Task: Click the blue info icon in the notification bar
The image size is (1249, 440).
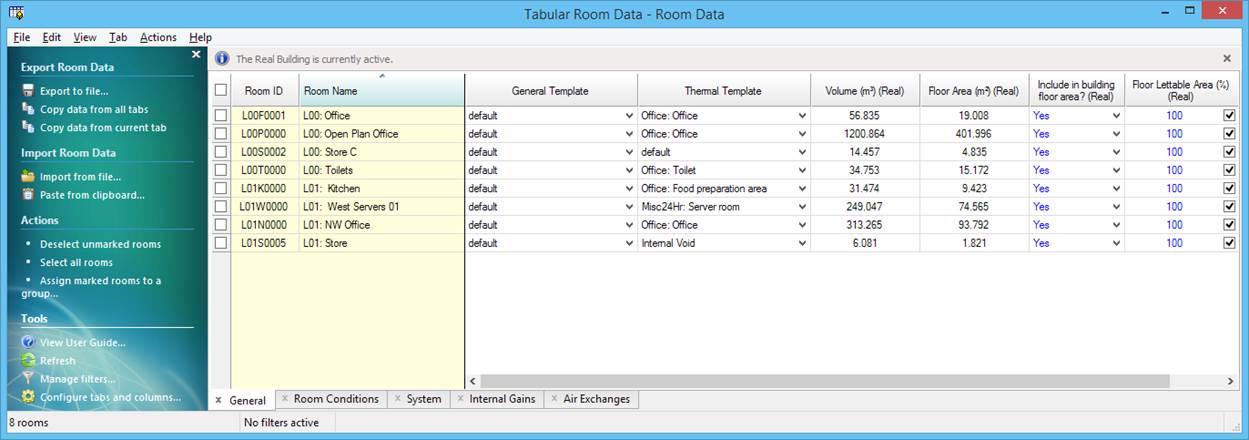Action: (222, 59)
